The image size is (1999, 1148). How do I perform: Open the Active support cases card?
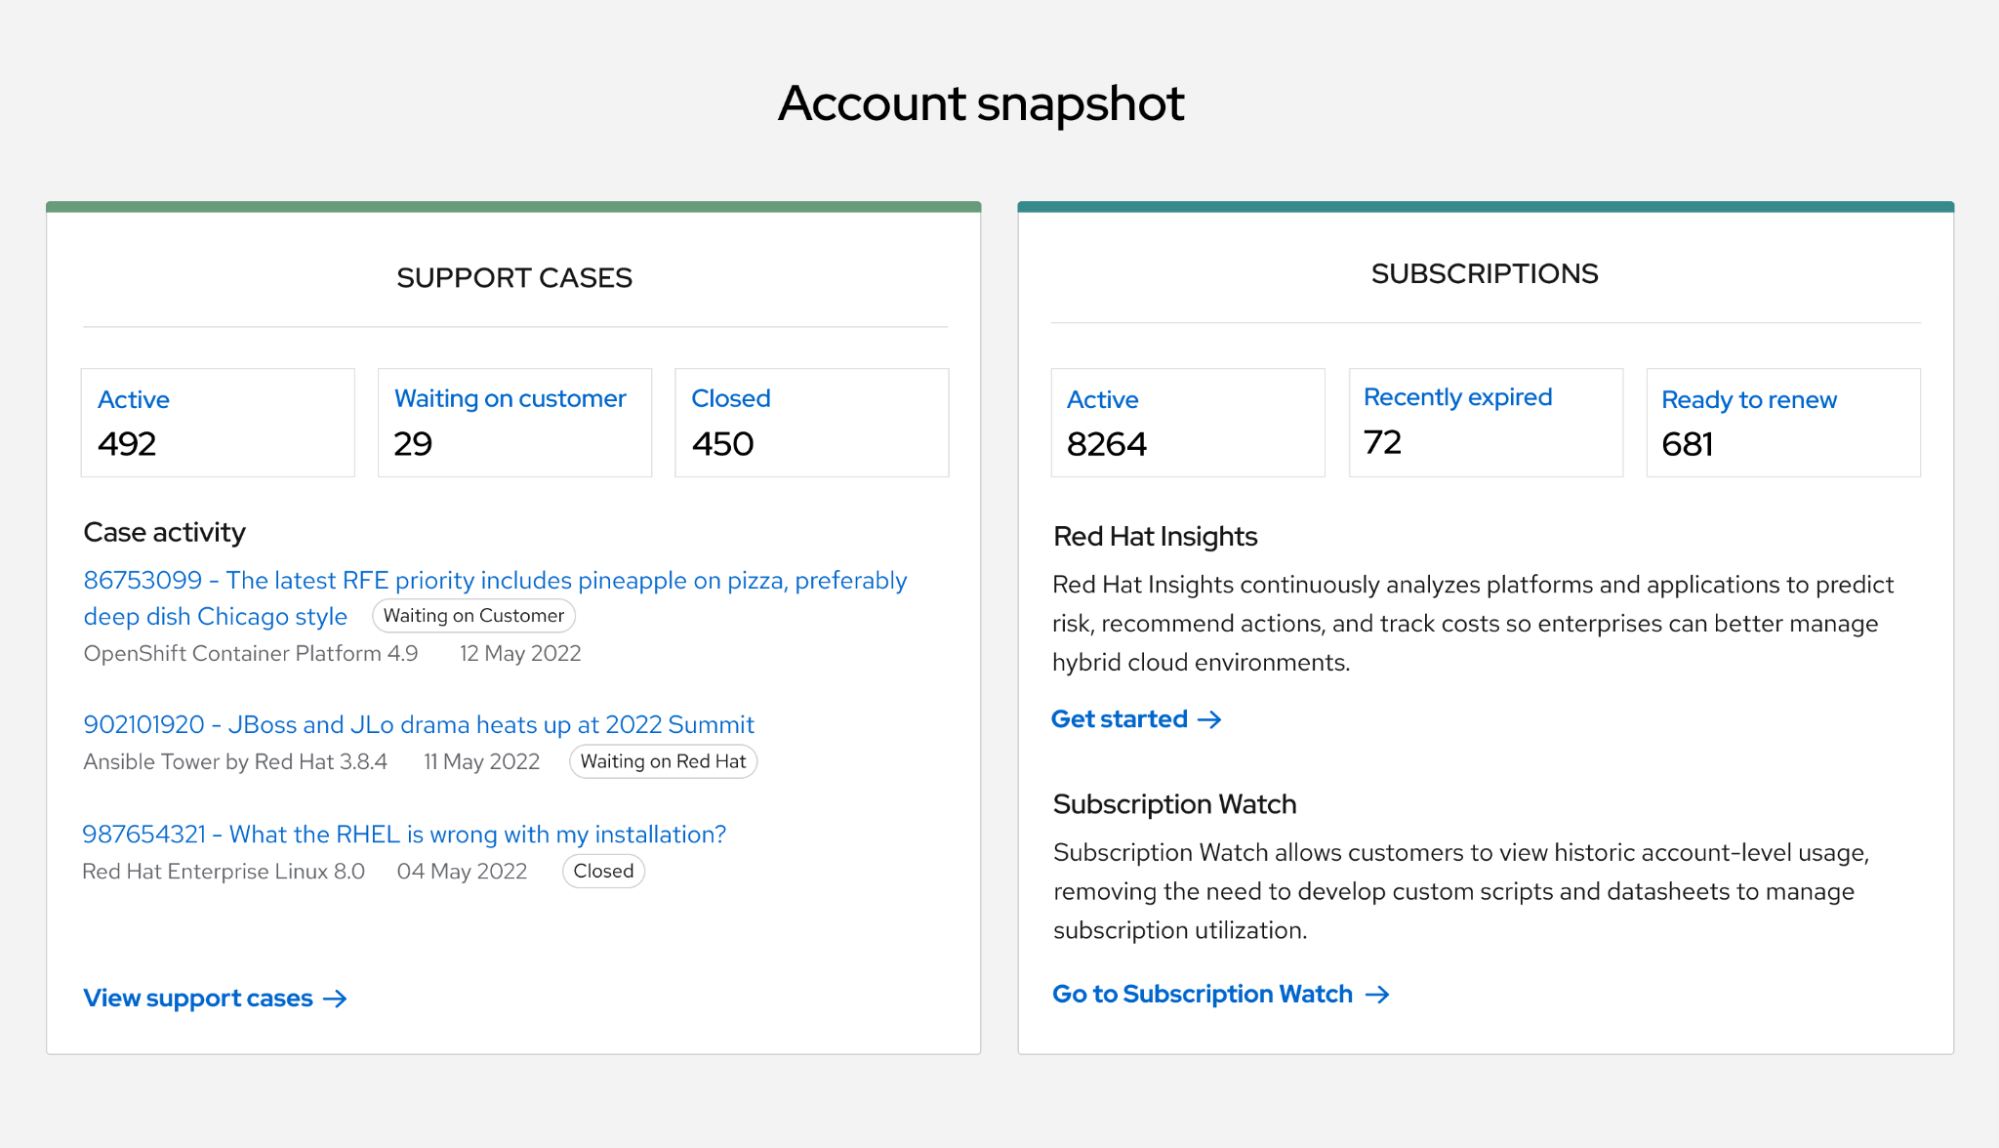(217, 423)
